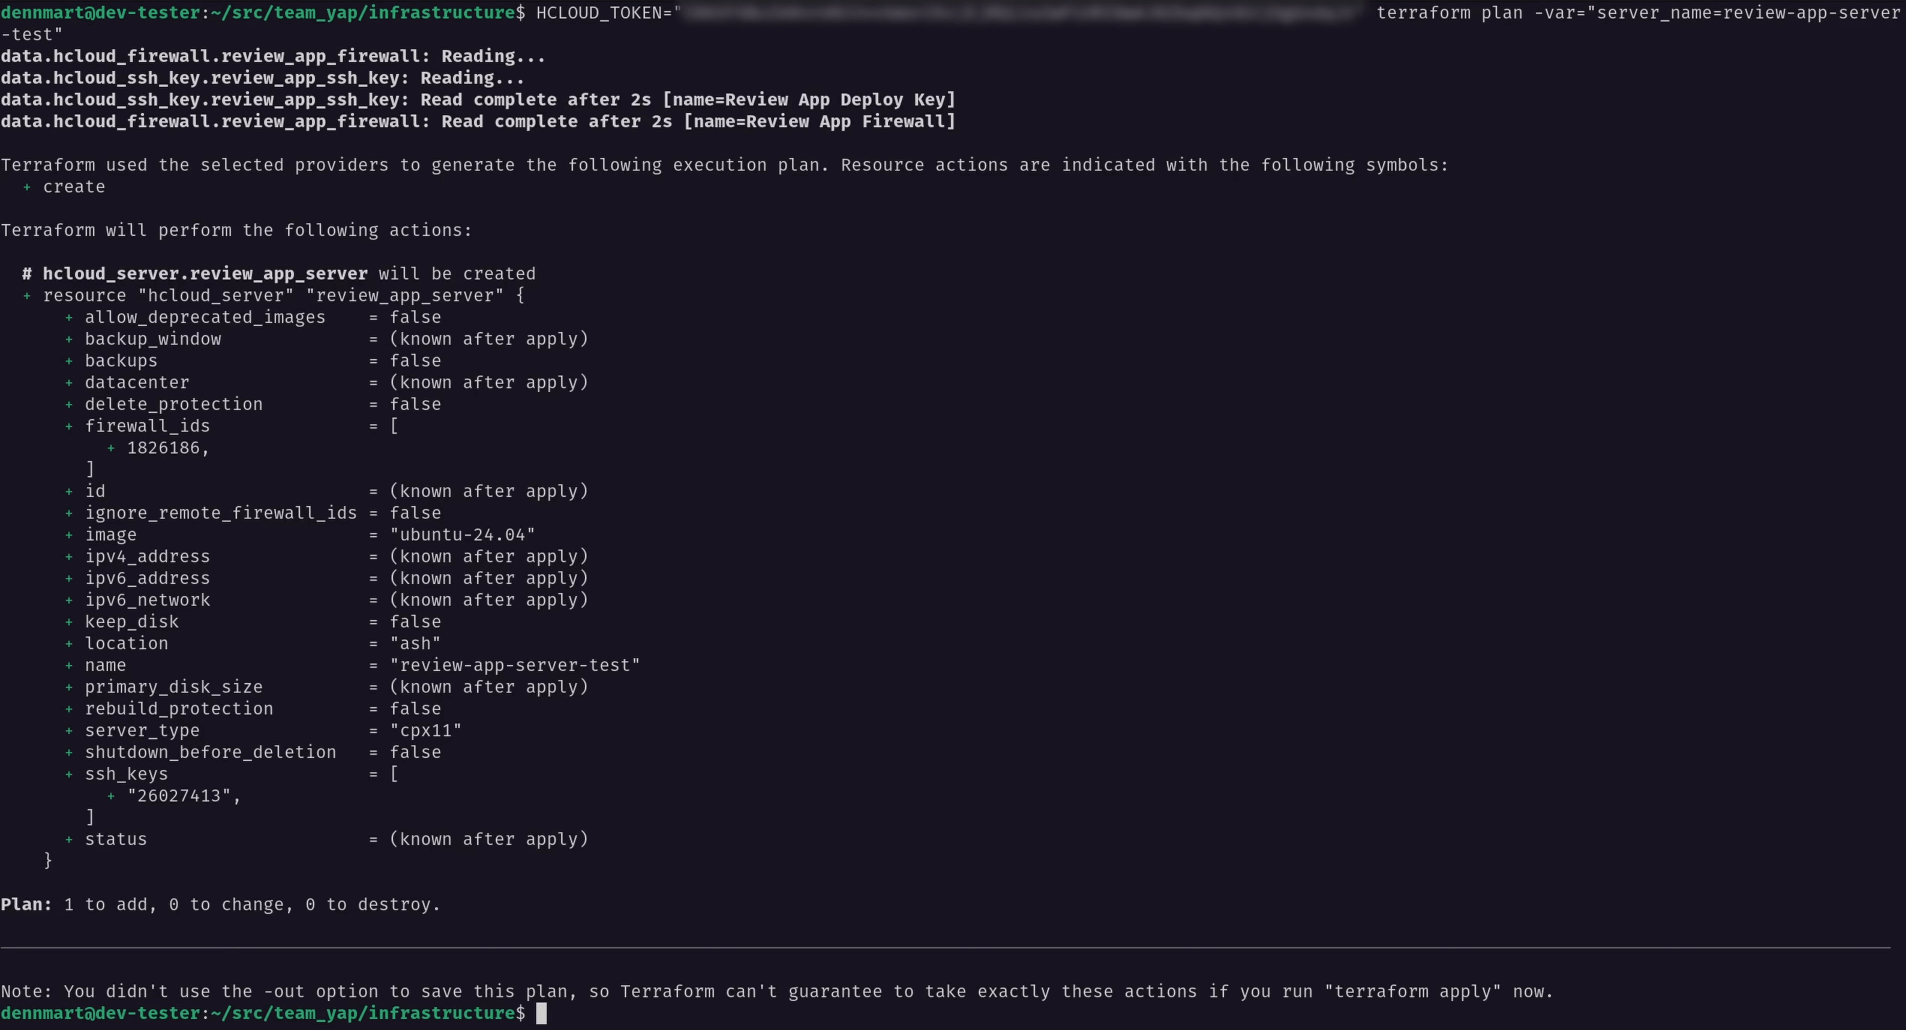
Task: Click the blurred HCLOUD_TOKEN value
Action: [1020, 13]
